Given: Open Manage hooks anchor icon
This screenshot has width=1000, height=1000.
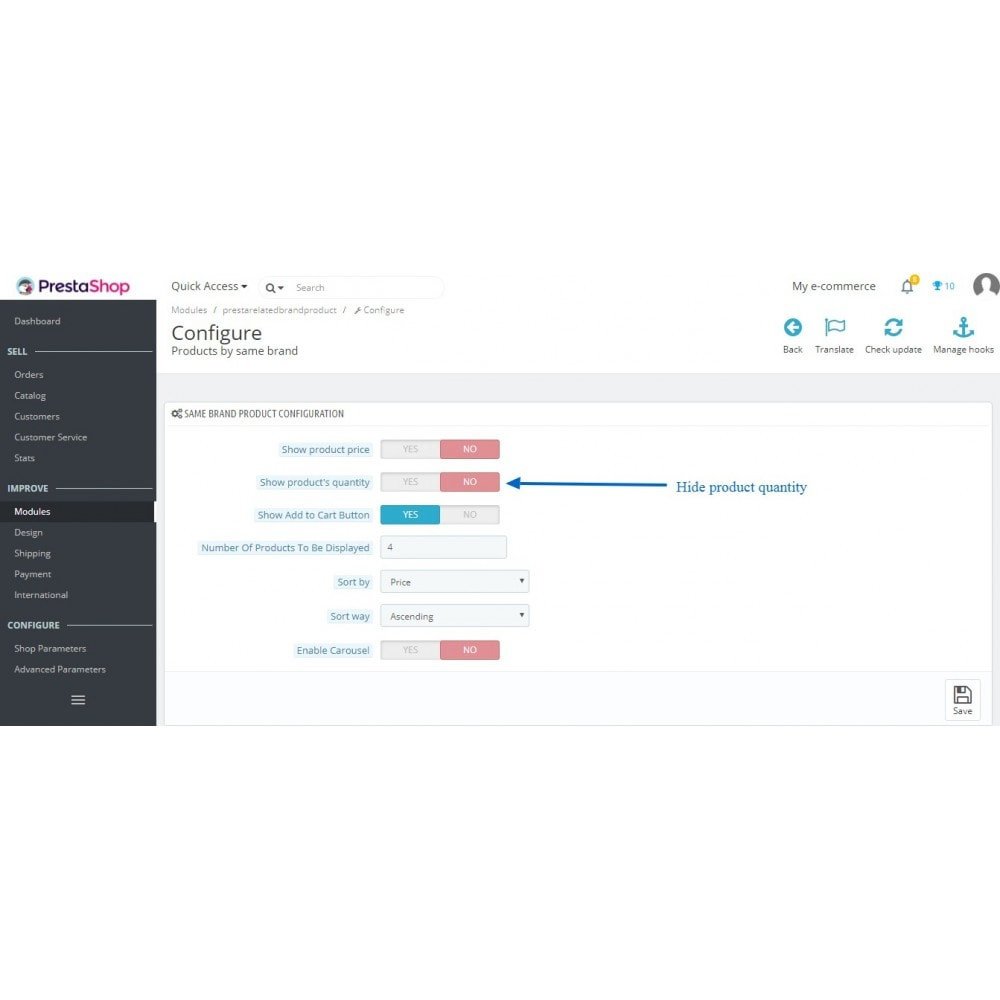Looking at the screenshot, I should point(963,327).
